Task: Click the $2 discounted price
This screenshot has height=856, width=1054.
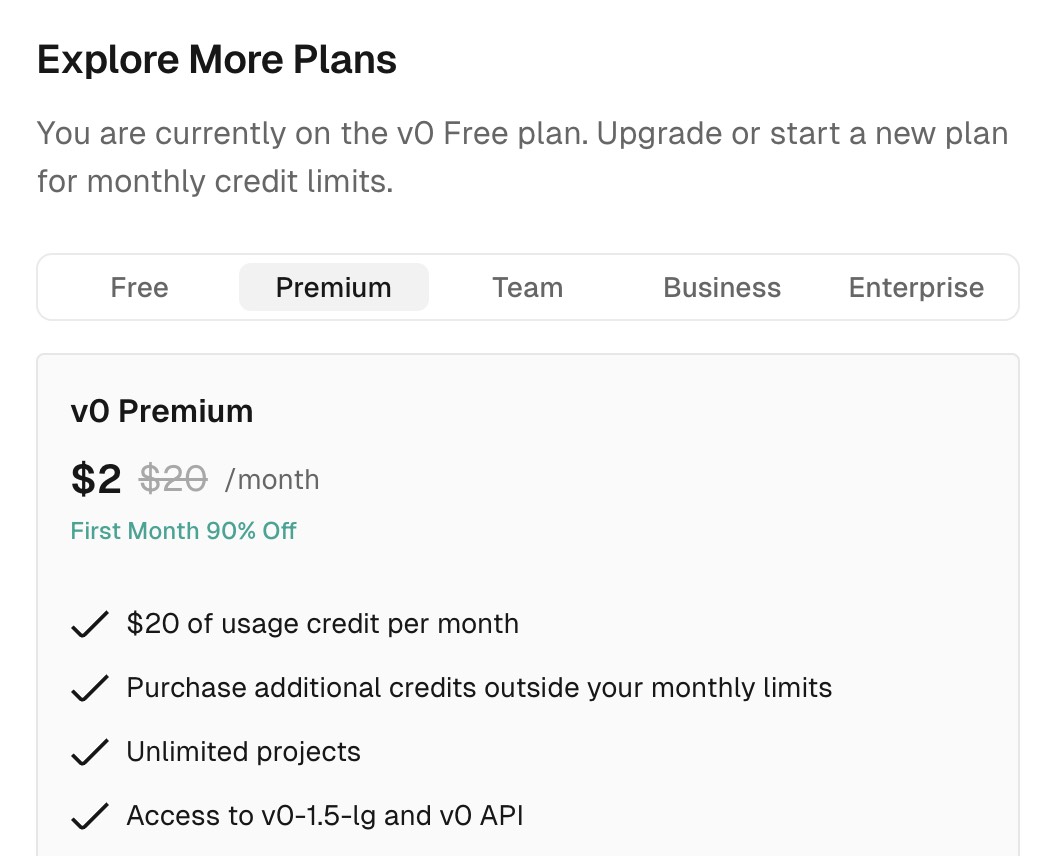Action: (x=96, y=480)
